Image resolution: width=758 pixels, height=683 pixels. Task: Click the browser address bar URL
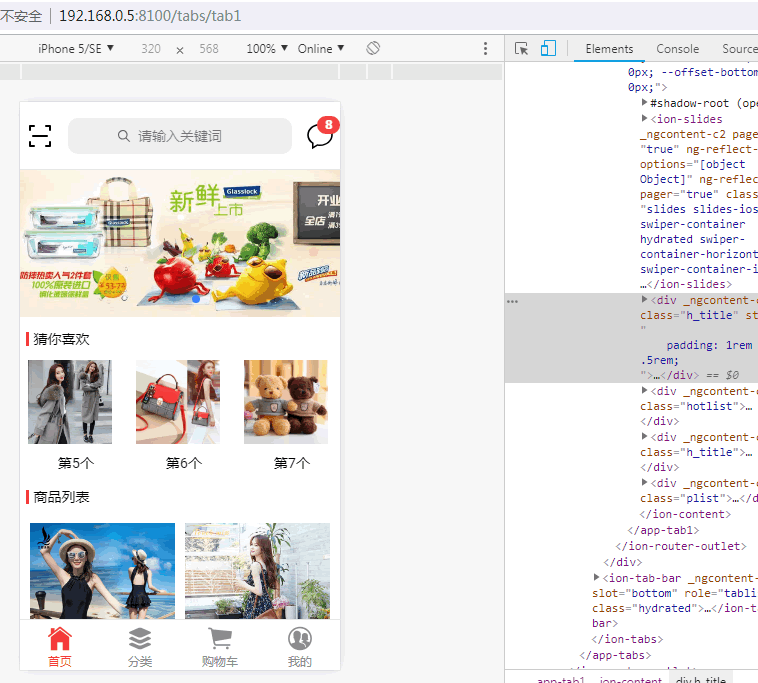pos(150,16)
